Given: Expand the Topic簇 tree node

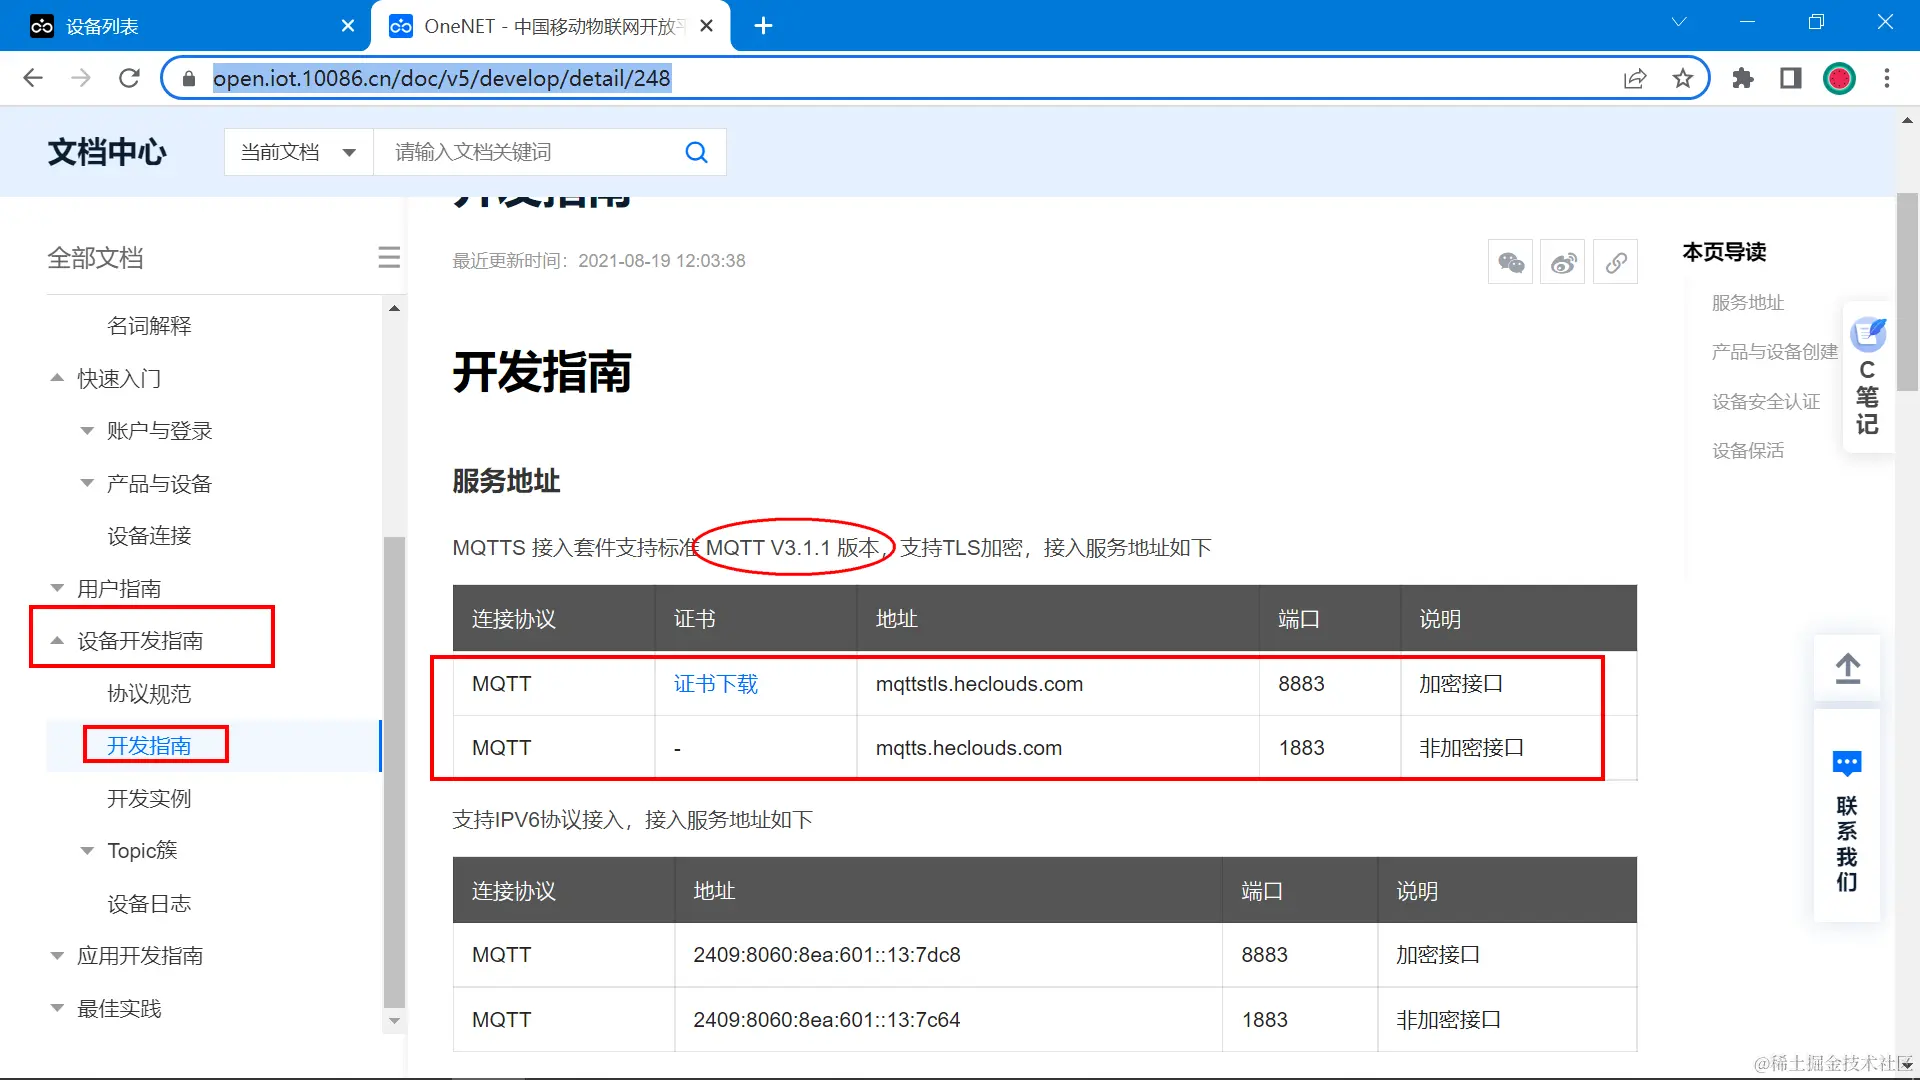Looking at the screenshot, I should click(x=87, y=851).
